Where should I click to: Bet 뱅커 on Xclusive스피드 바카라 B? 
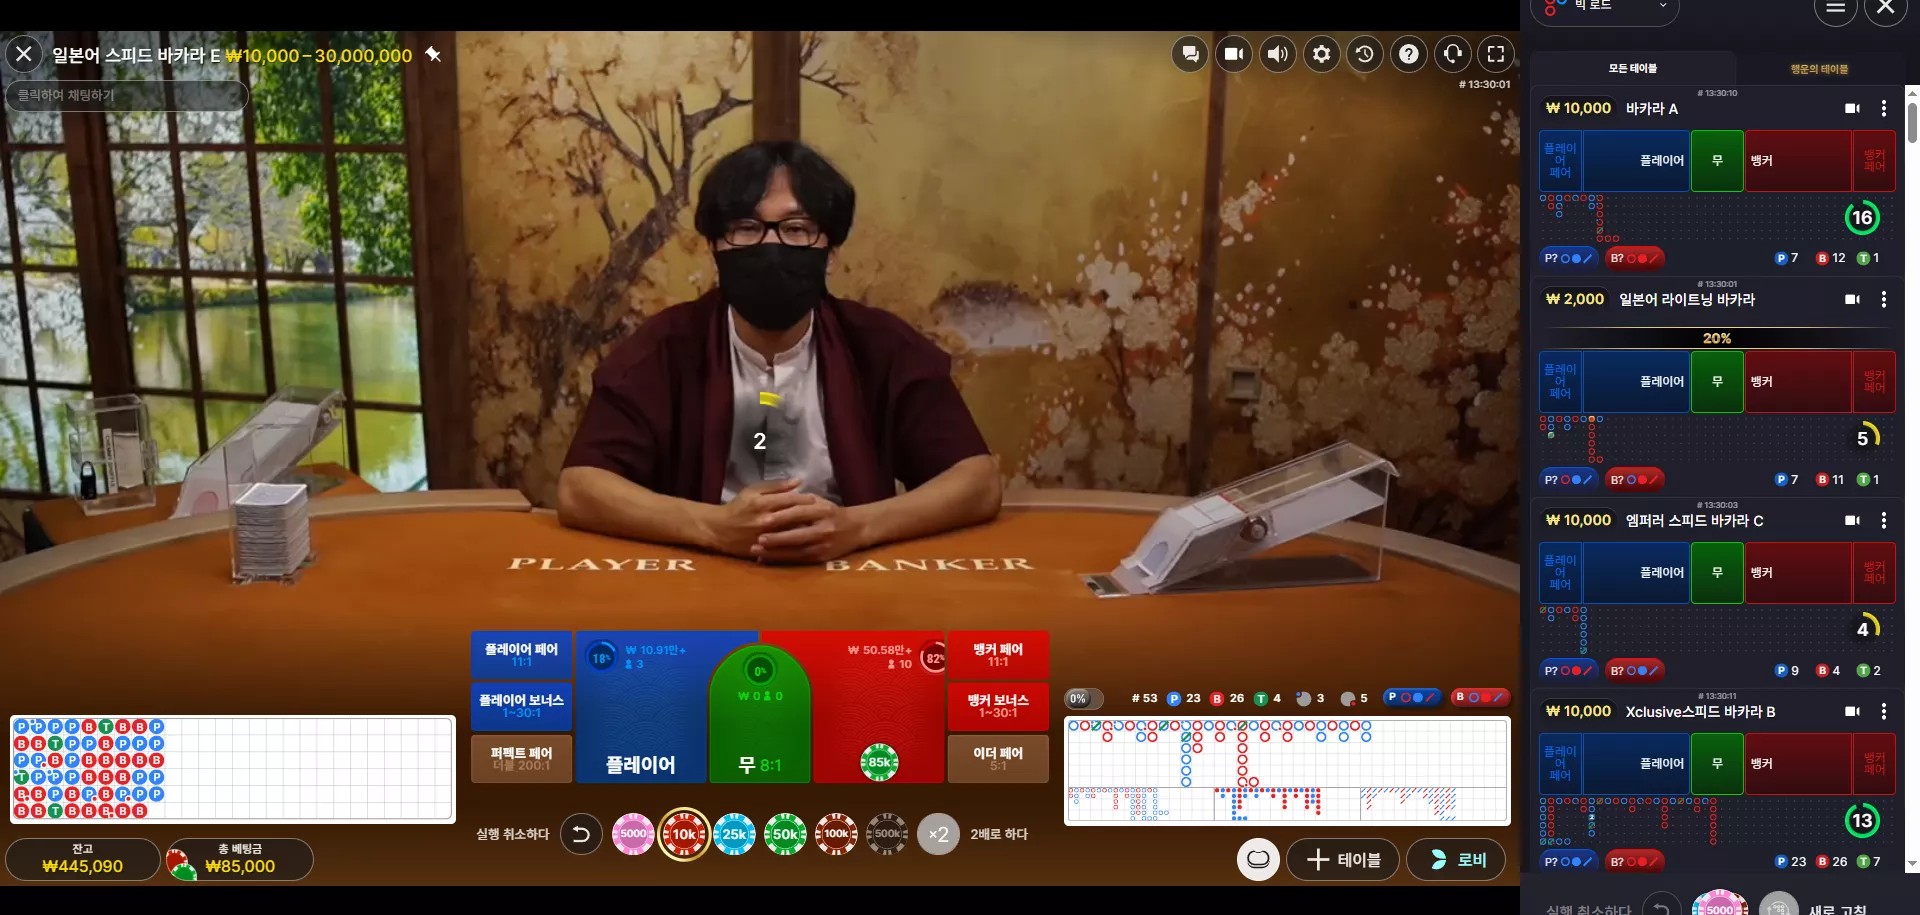1798,763
